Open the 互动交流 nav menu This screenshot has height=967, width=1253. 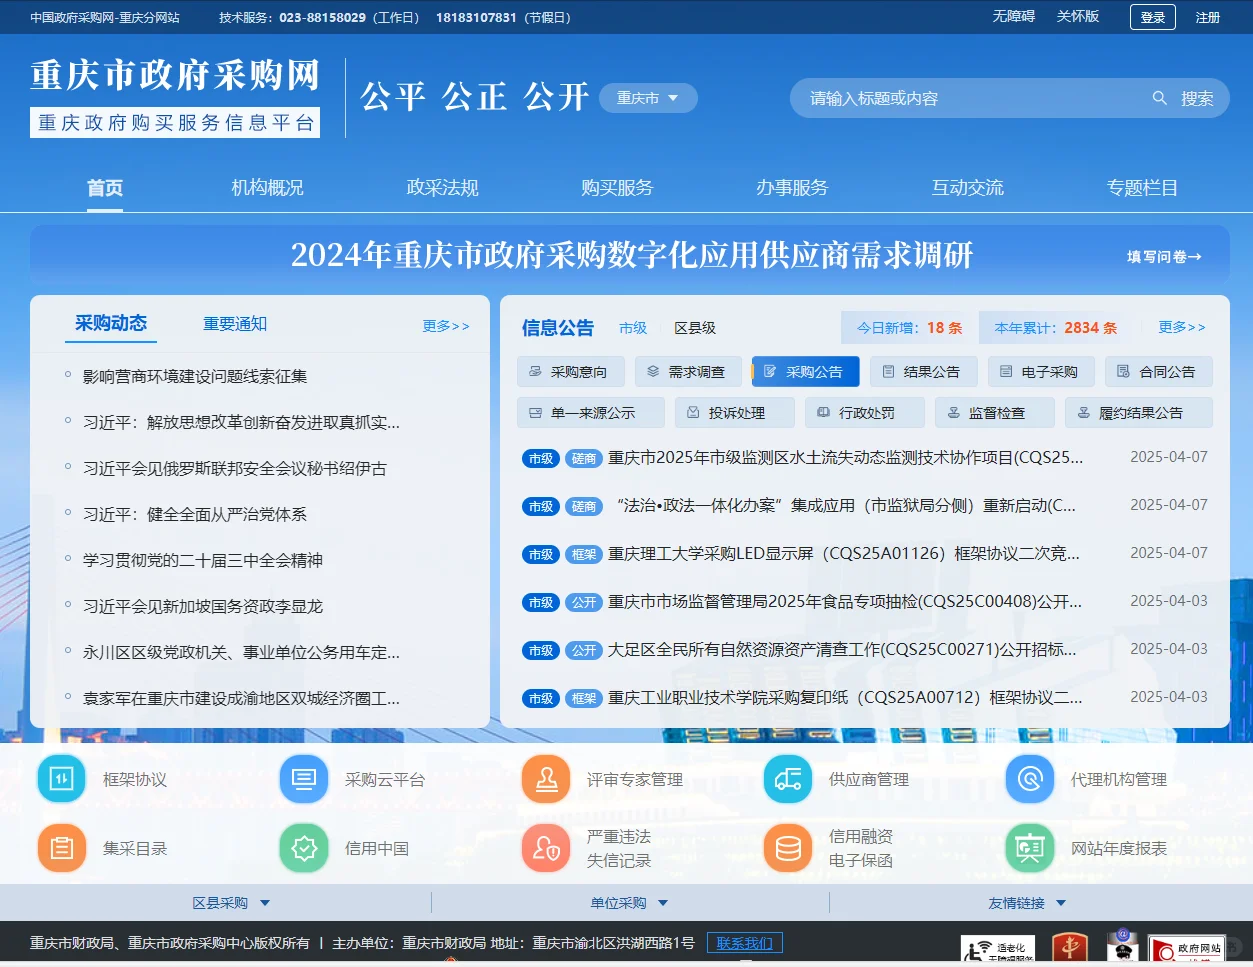tap(967, 188)
